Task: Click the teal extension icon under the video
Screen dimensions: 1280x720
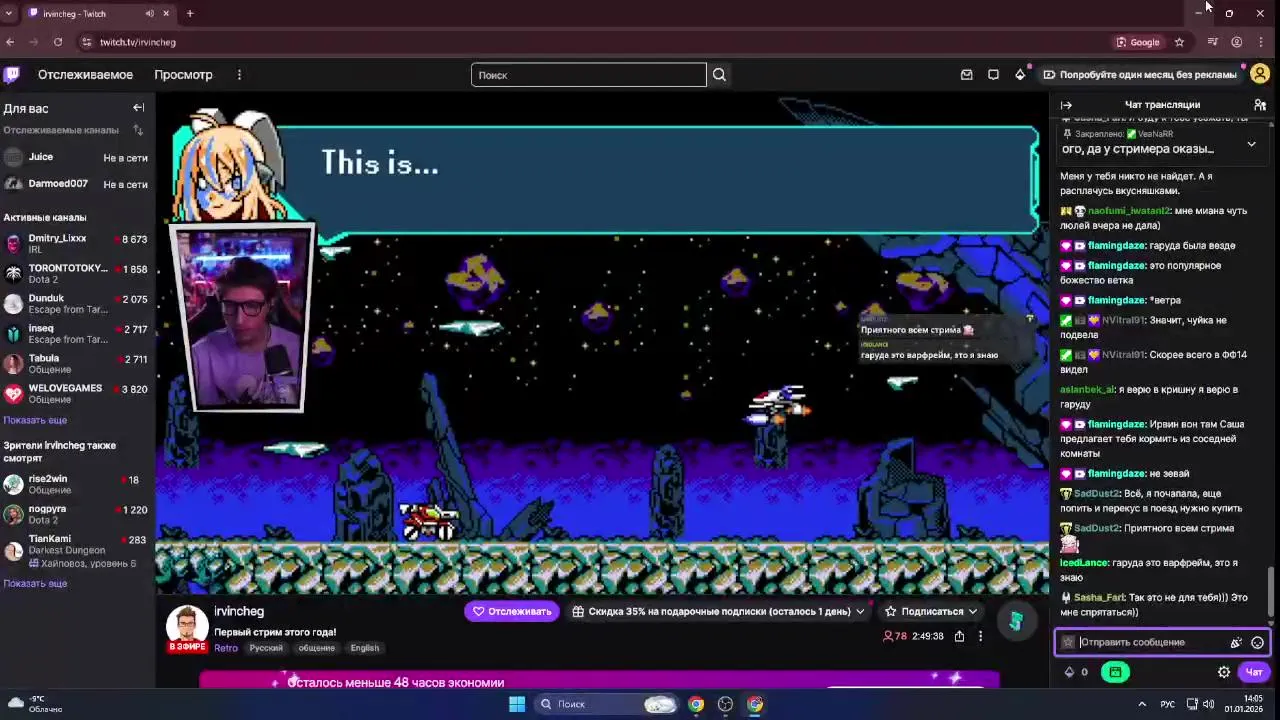Action: (1015, 621)
